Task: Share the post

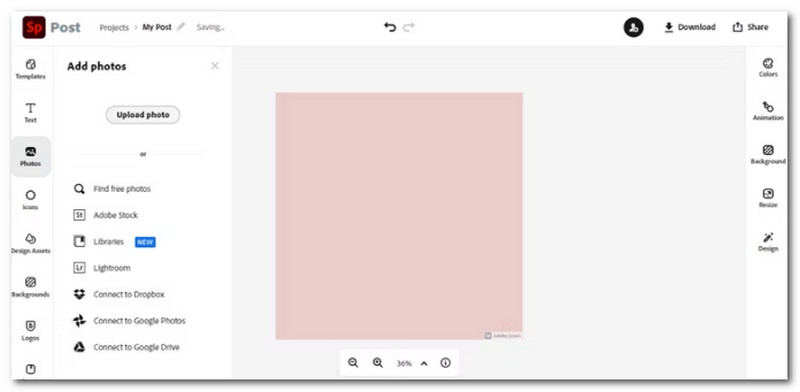Action: [750, 27]
